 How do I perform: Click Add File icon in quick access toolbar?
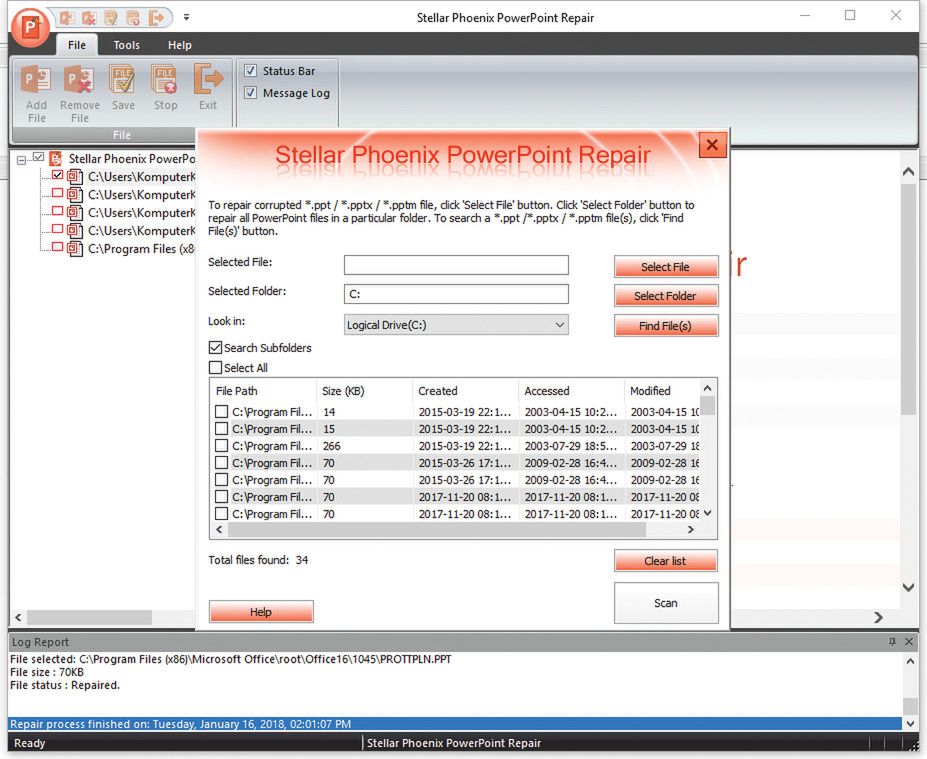67,18
